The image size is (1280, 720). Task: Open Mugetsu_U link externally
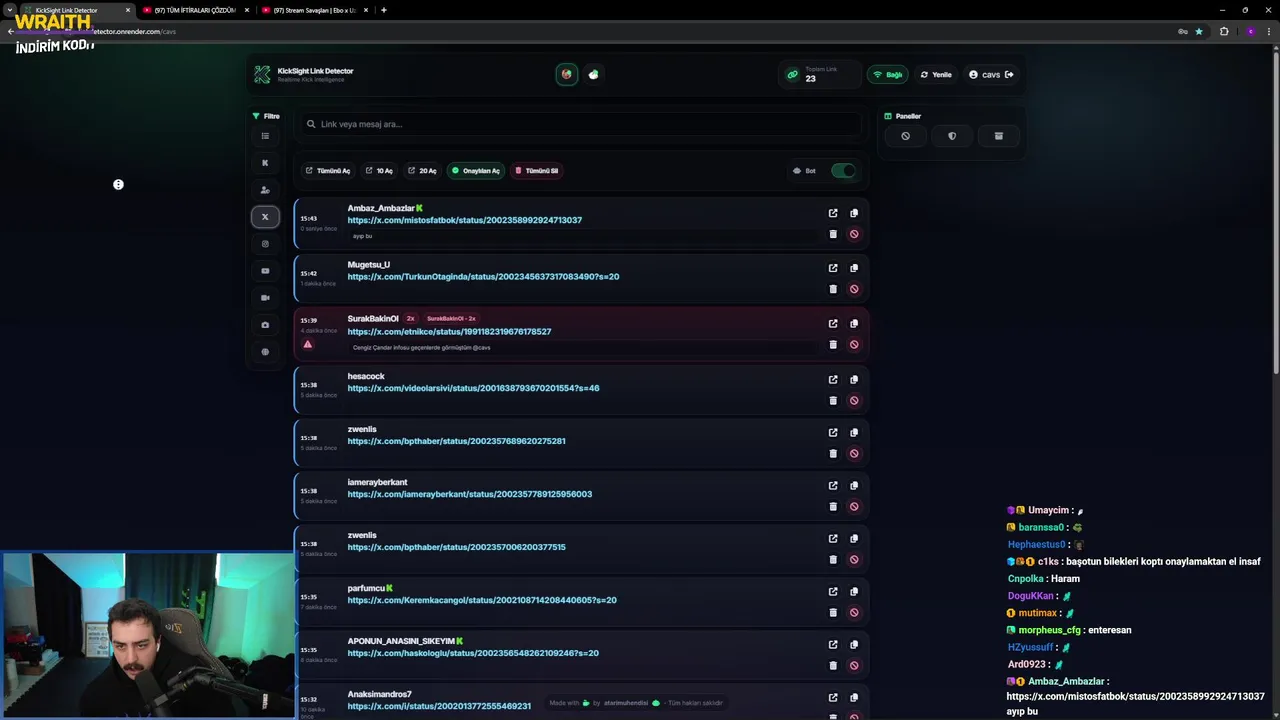pos(833,268)
